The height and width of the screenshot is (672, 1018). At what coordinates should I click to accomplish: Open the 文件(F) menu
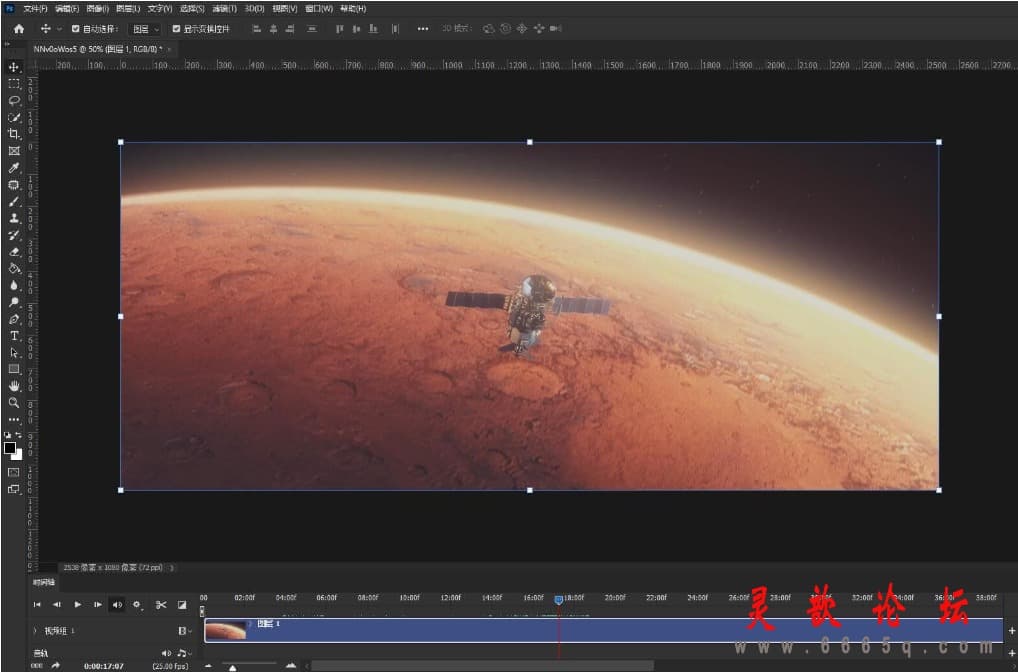[x=35, y=8]
